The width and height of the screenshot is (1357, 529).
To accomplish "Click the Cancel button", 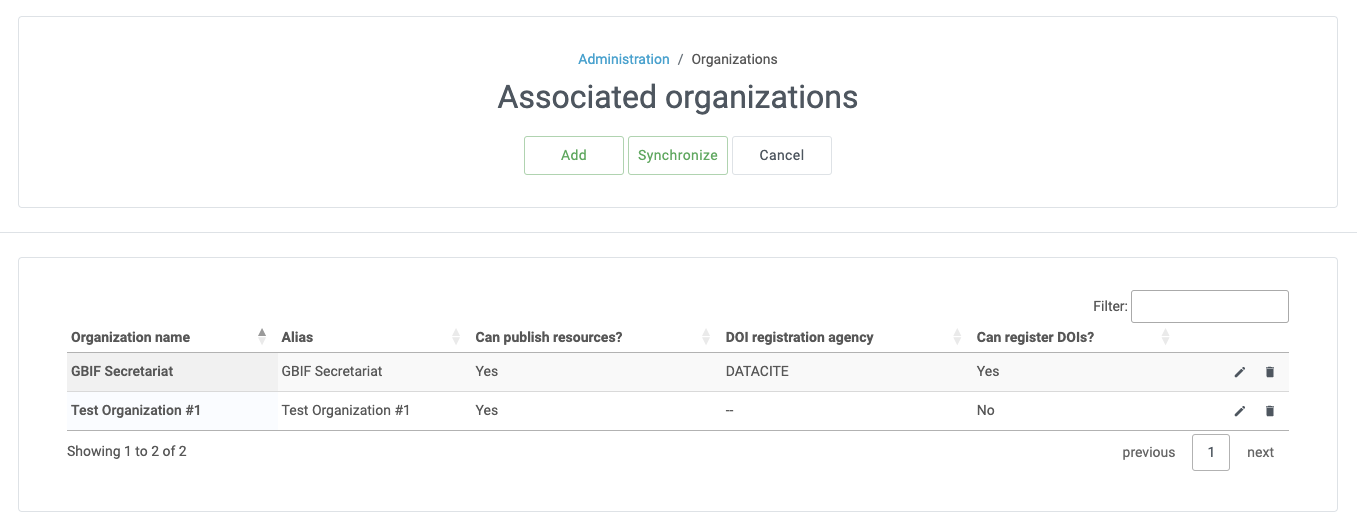I will pos(781,155).
